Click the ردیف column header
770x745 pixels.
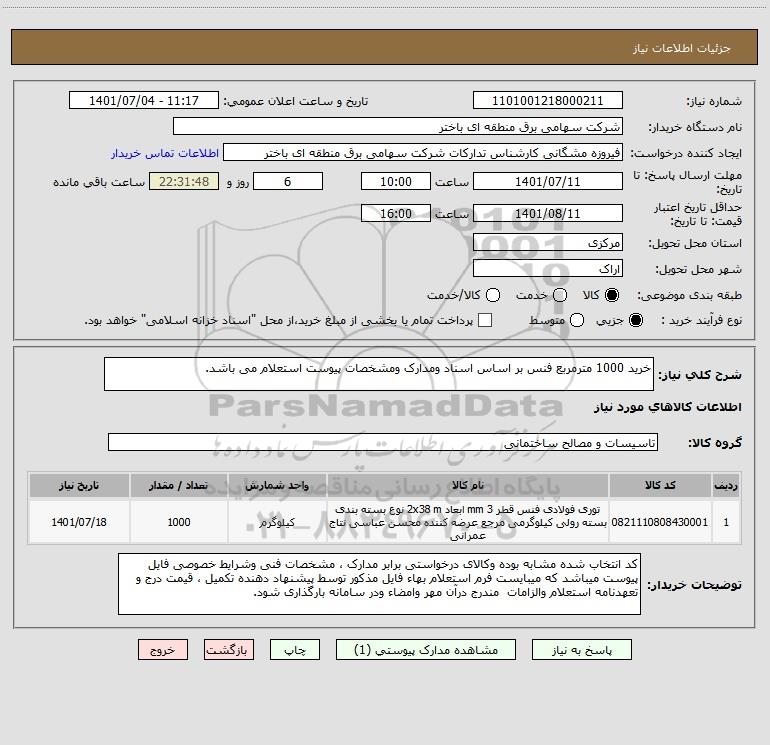click(726, 485)
